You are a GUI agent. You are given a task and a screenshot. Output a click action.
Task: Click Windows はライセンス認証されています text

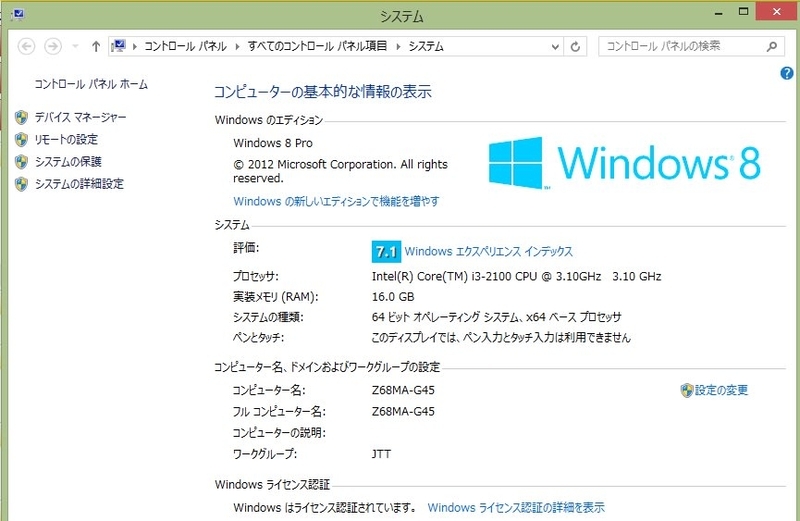324,508
